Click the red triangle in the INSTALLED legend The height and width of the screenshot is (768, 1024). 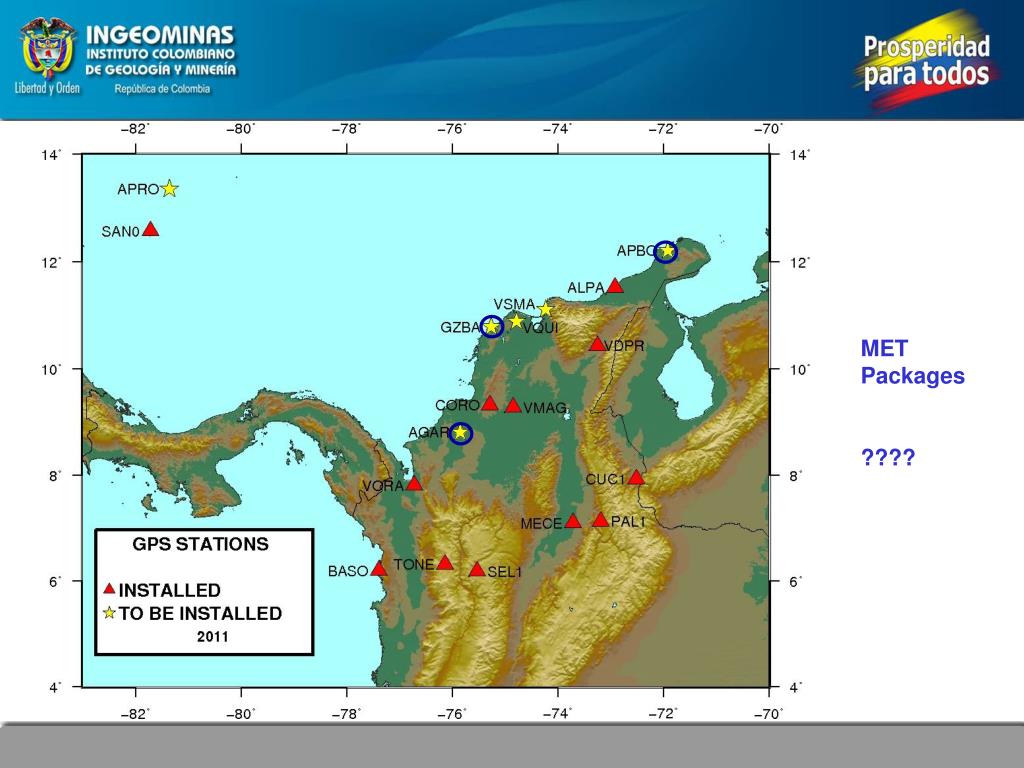[x=110, y=589]
